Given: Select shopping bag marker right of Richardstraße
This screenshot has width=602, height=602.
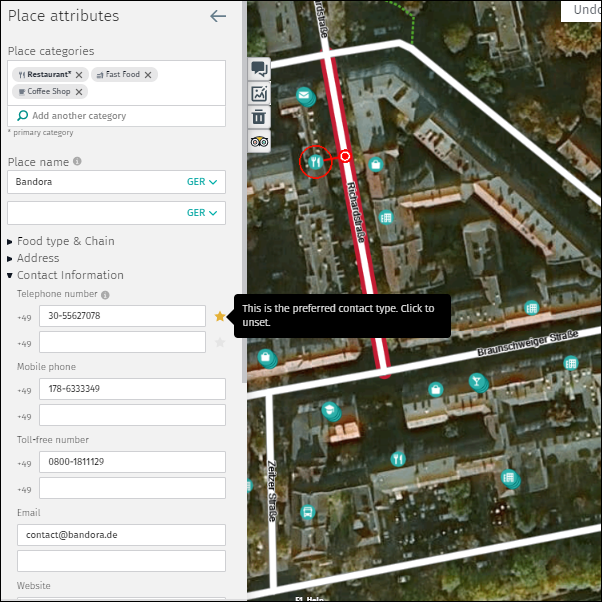Looking at the screenshot, I should click(x=376, y=164).
